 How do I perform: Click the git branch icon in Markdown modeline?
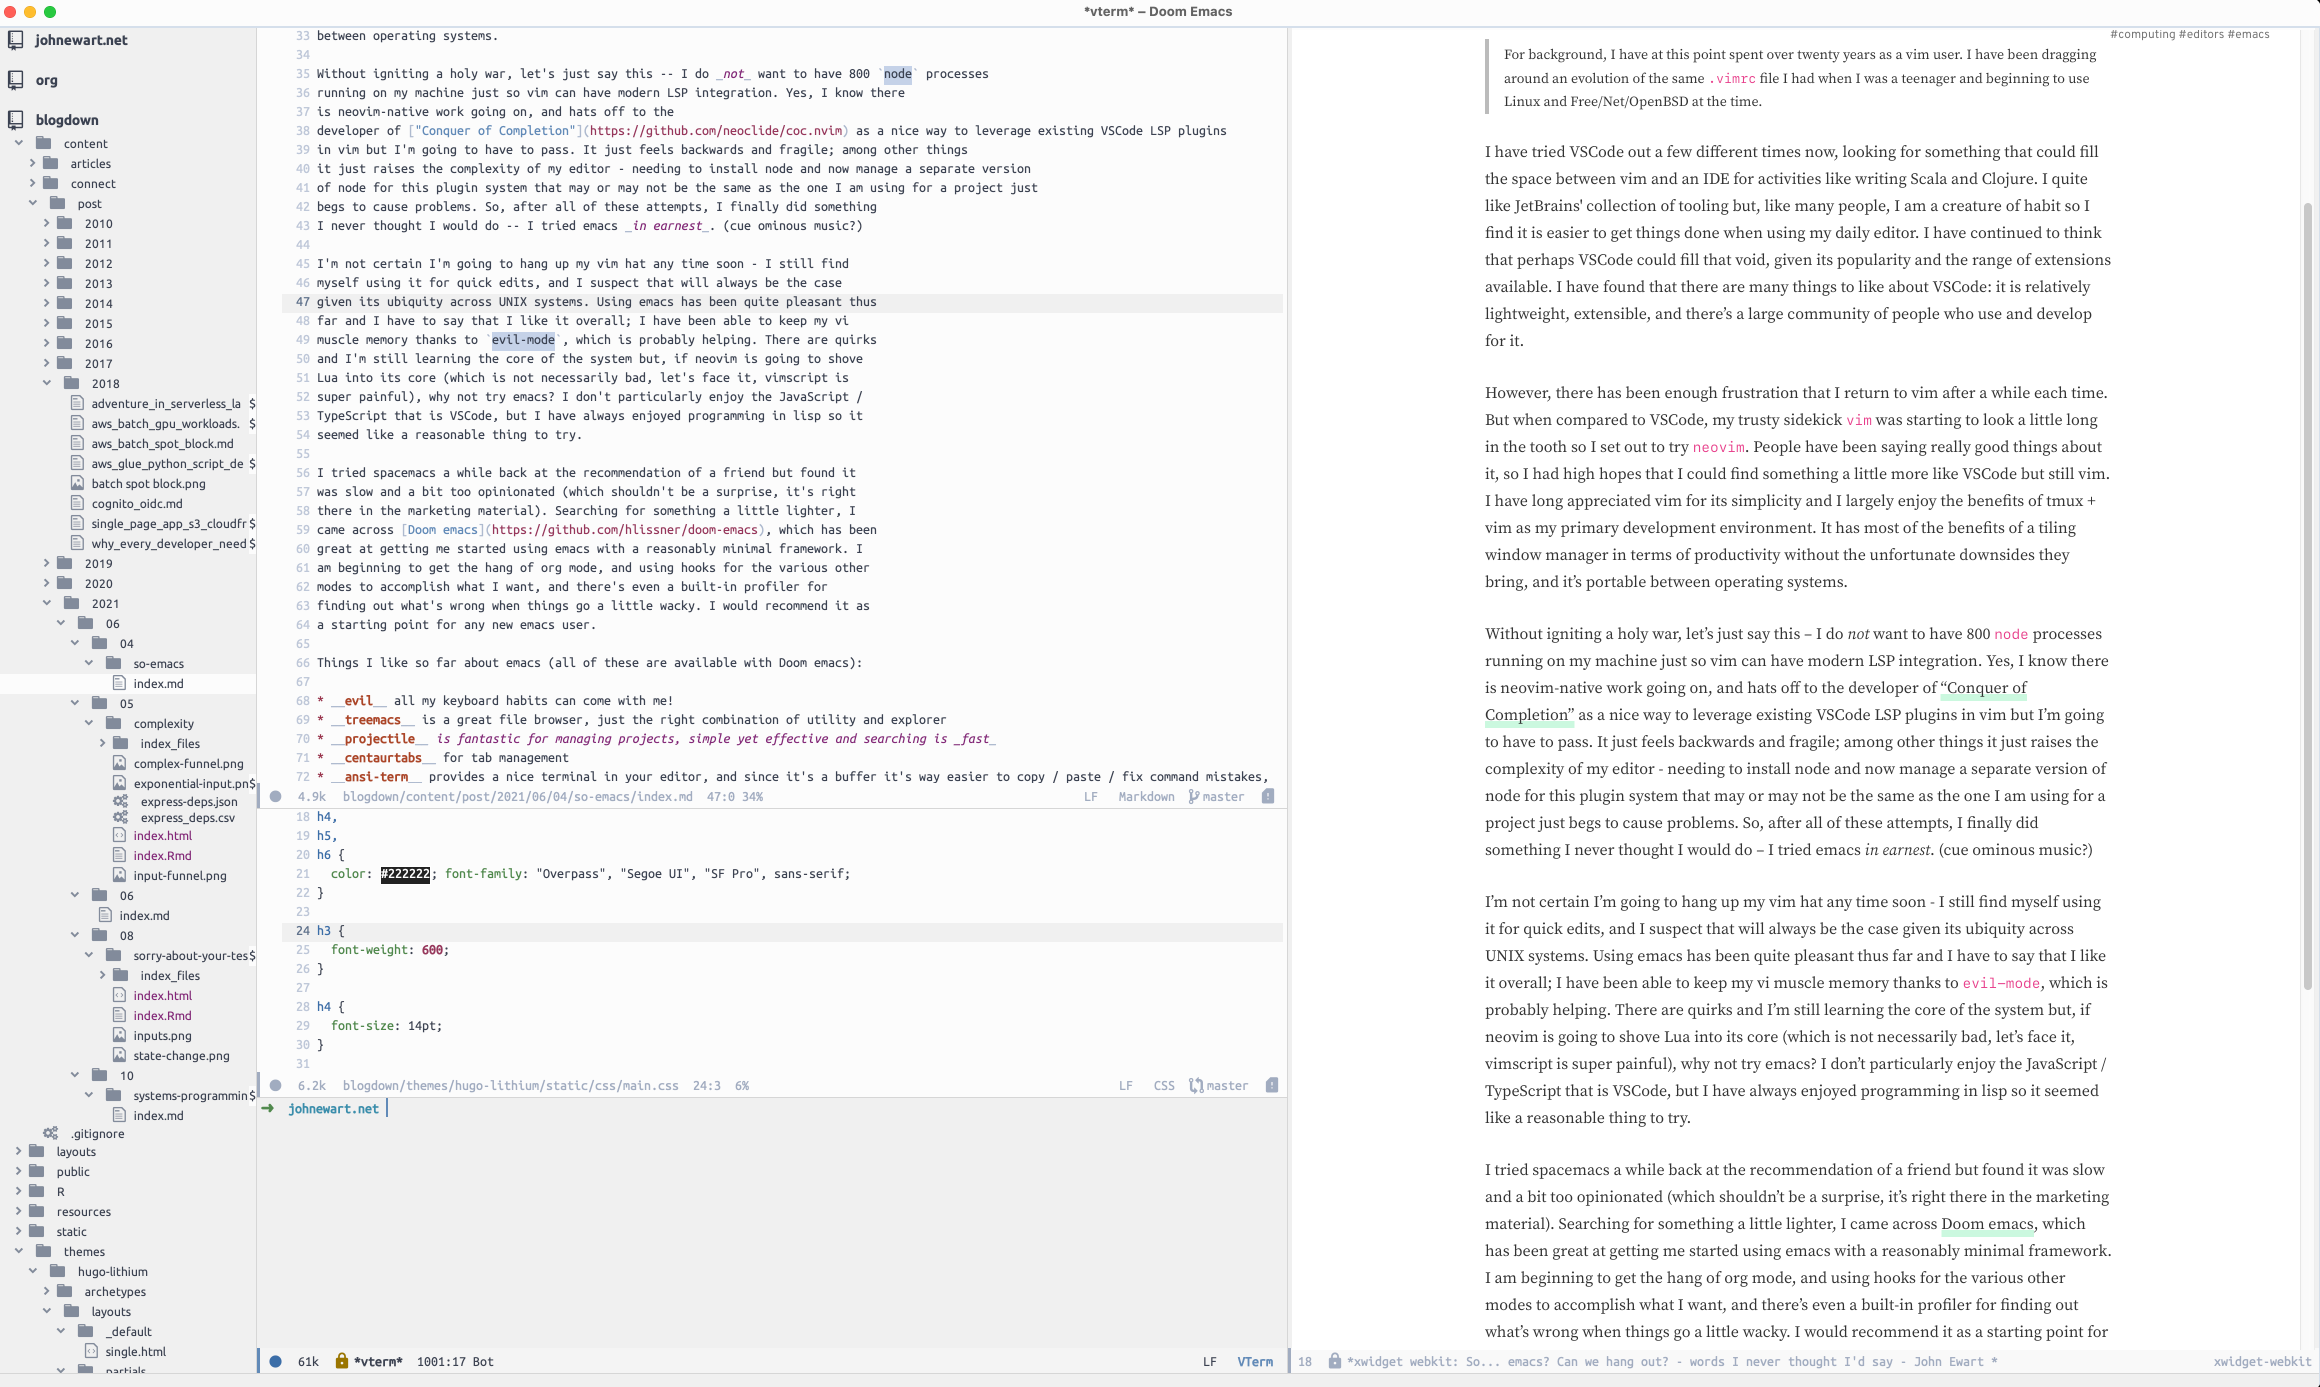click(x=1194, y=797)
